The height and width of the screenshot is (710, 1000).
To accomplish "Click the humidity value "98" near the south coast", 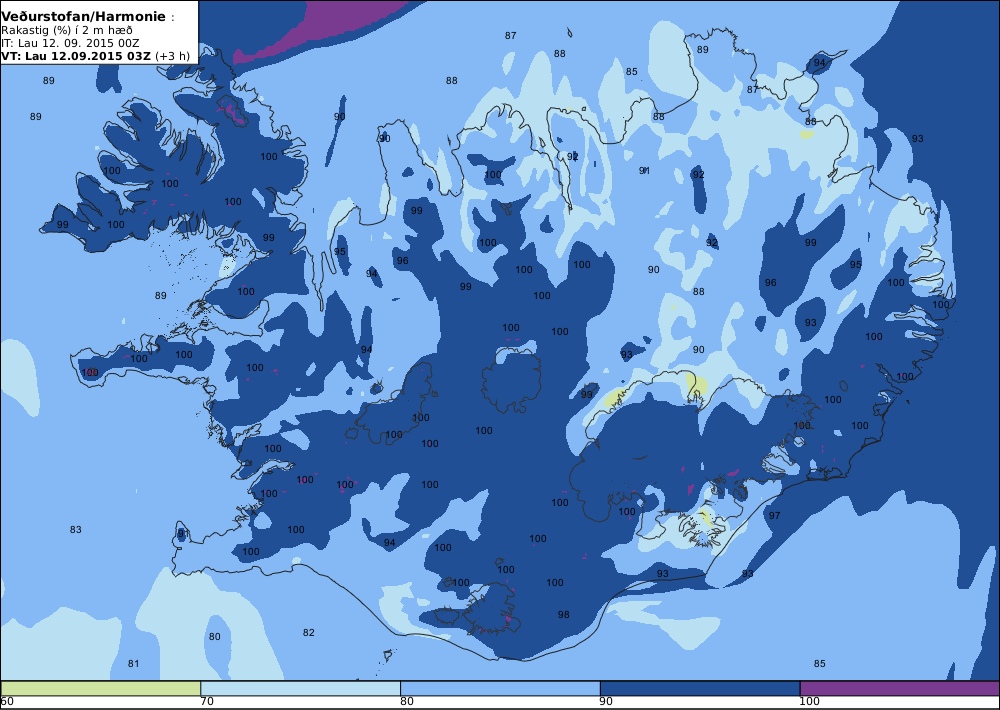I will (564, 615).
